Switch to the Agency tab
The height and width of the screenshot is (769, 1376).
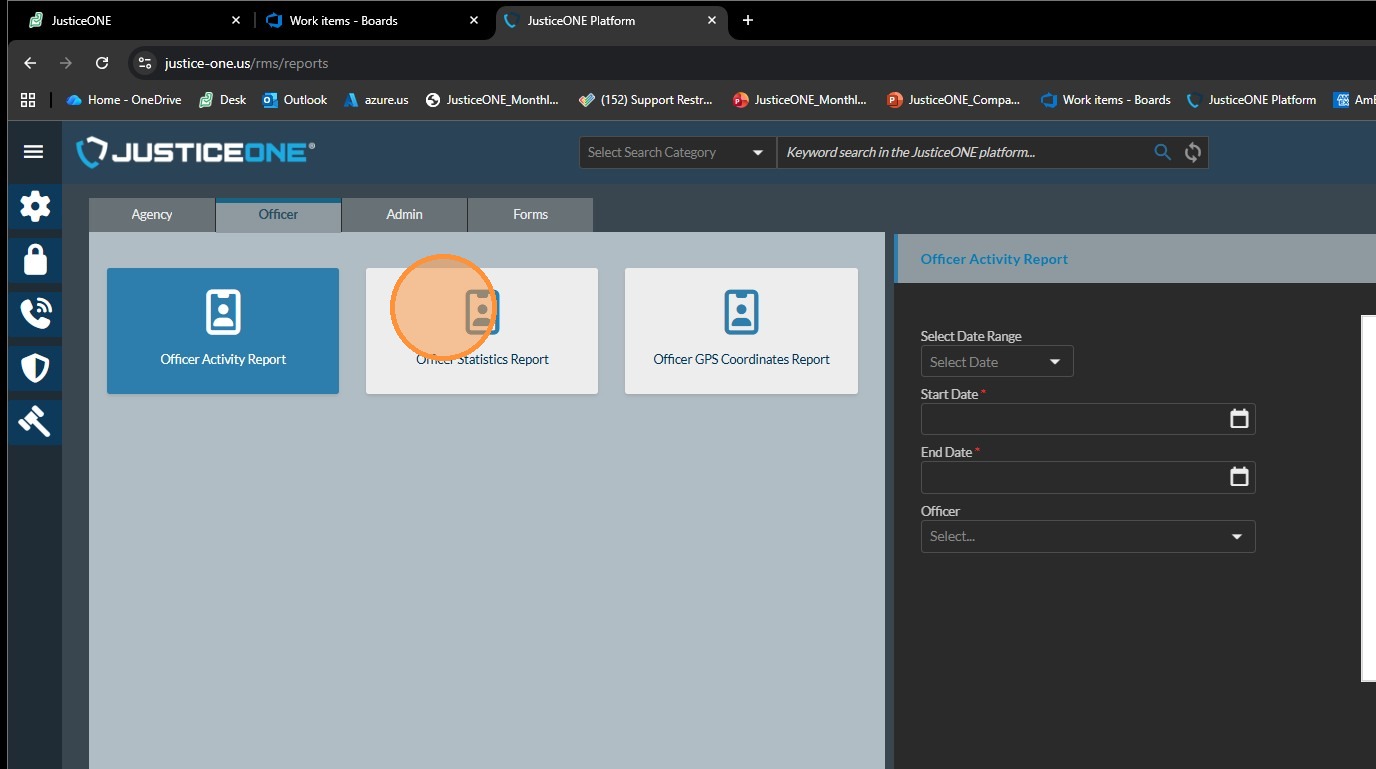(152, 214)
